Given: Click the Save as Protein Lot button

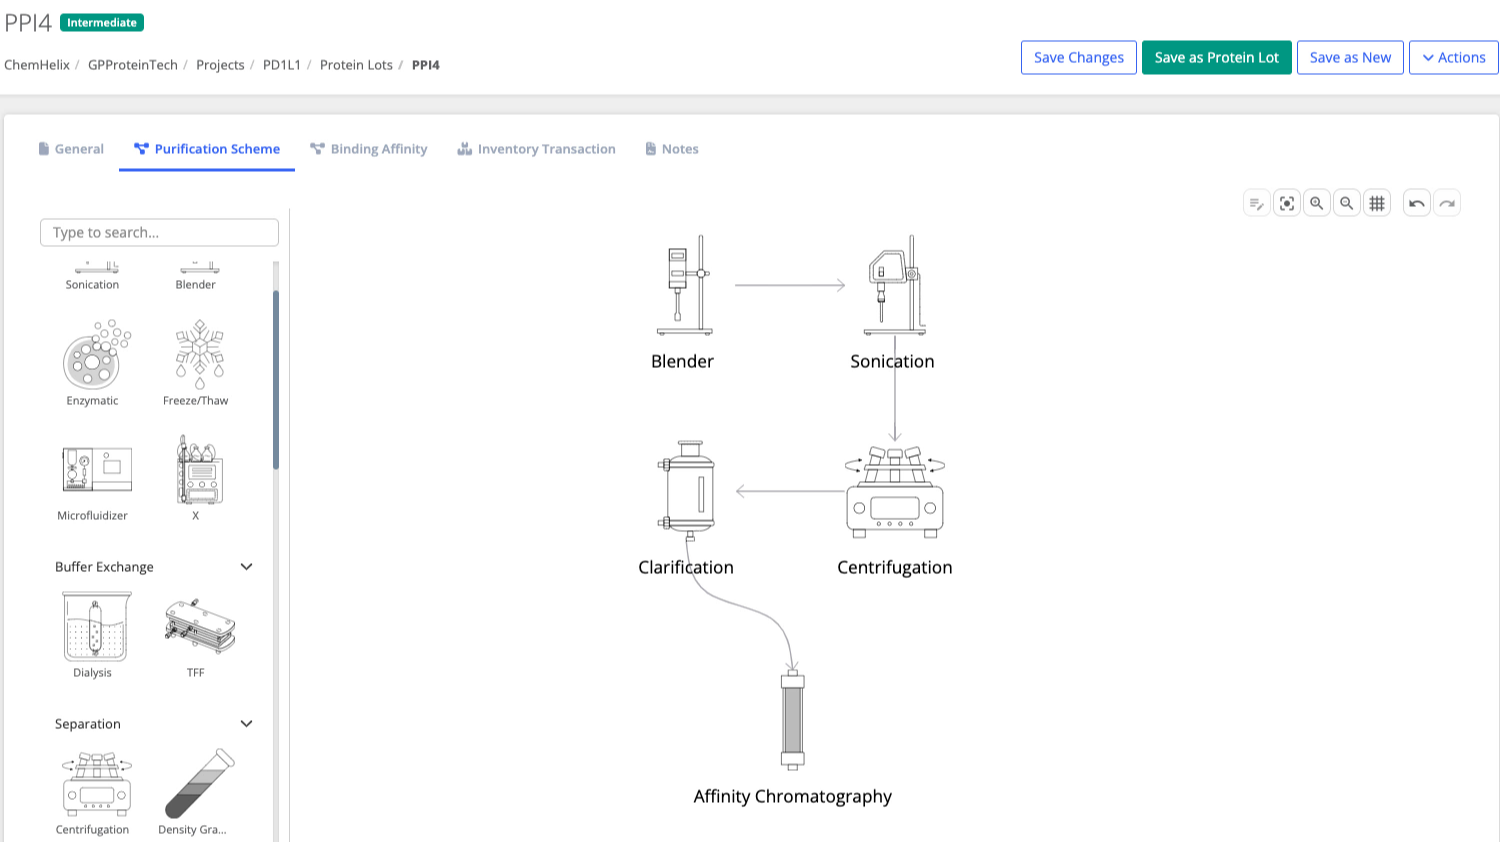Looking at the screenshot, I should click(x=1216, y=57).
